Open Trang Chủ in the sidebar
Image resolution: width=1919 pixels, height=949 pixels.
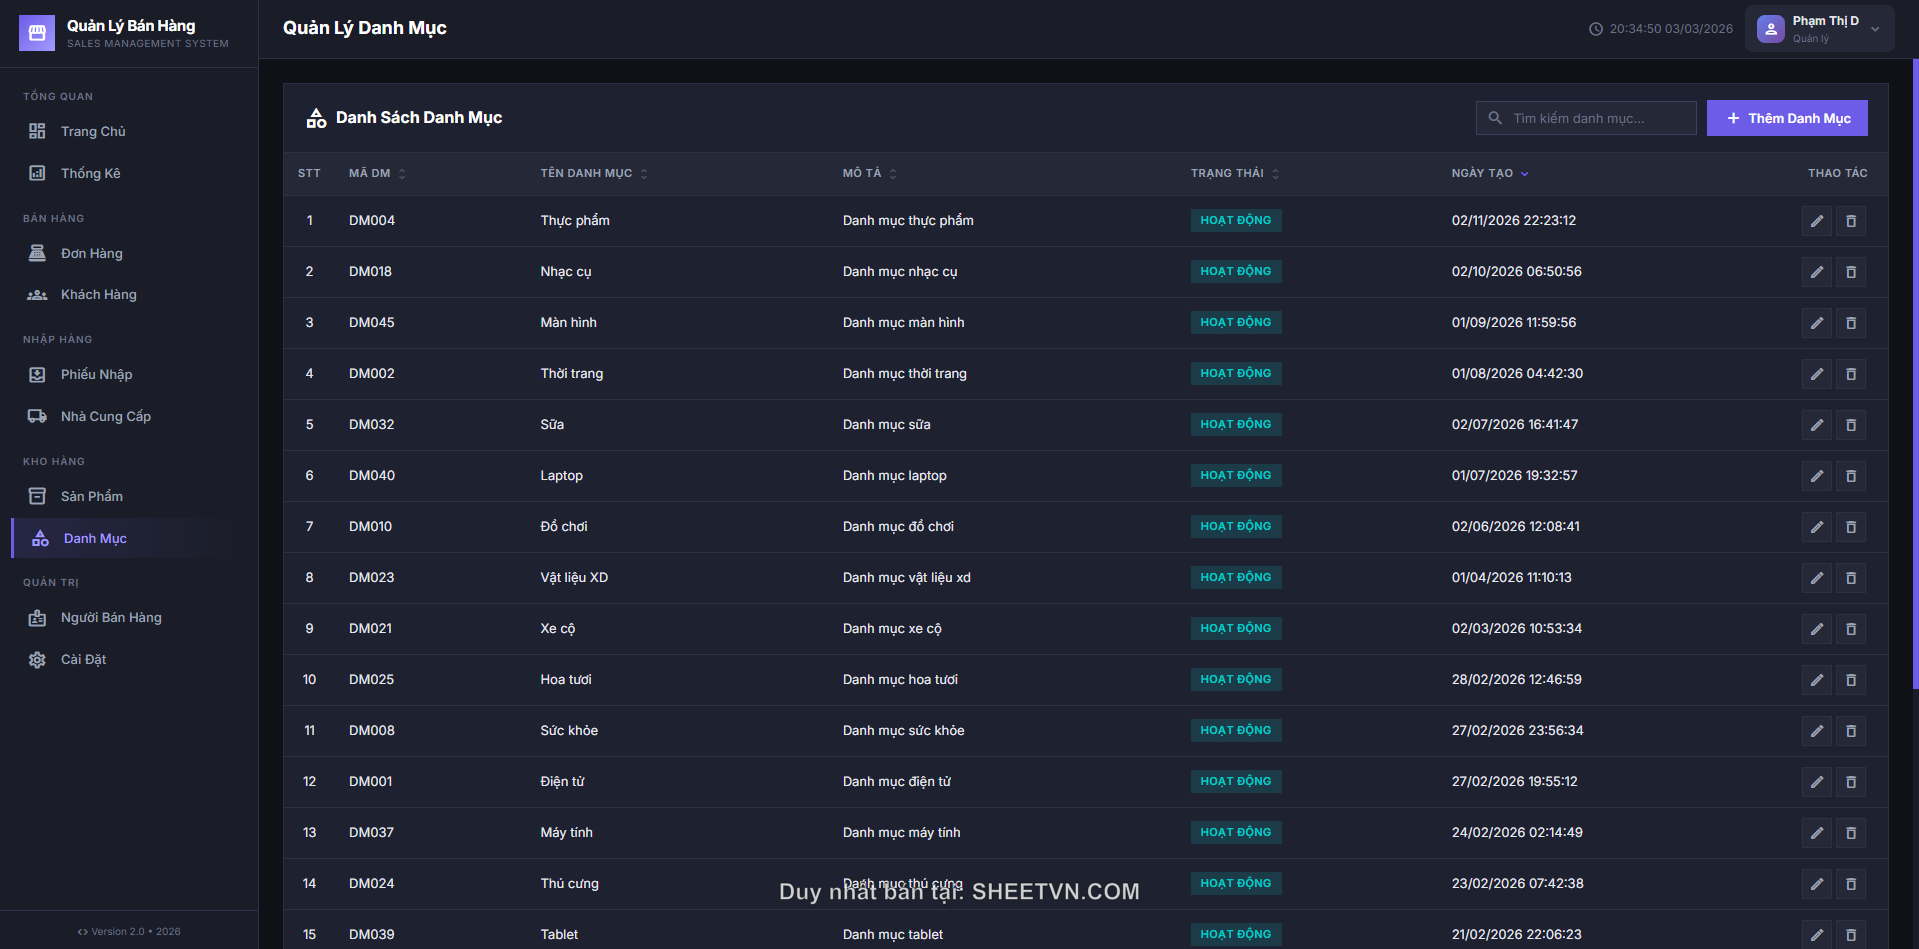pos(93,132)
